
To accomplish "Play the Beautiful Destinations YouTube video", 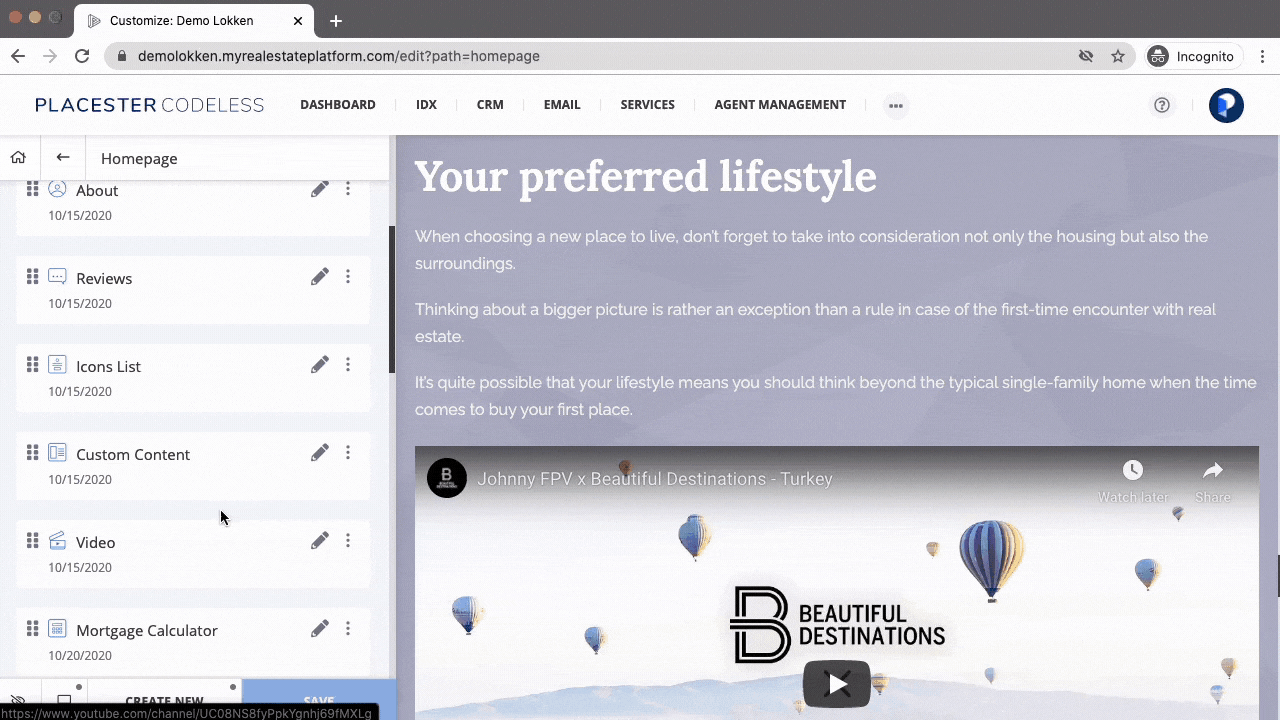I will (x=837, y=684).
